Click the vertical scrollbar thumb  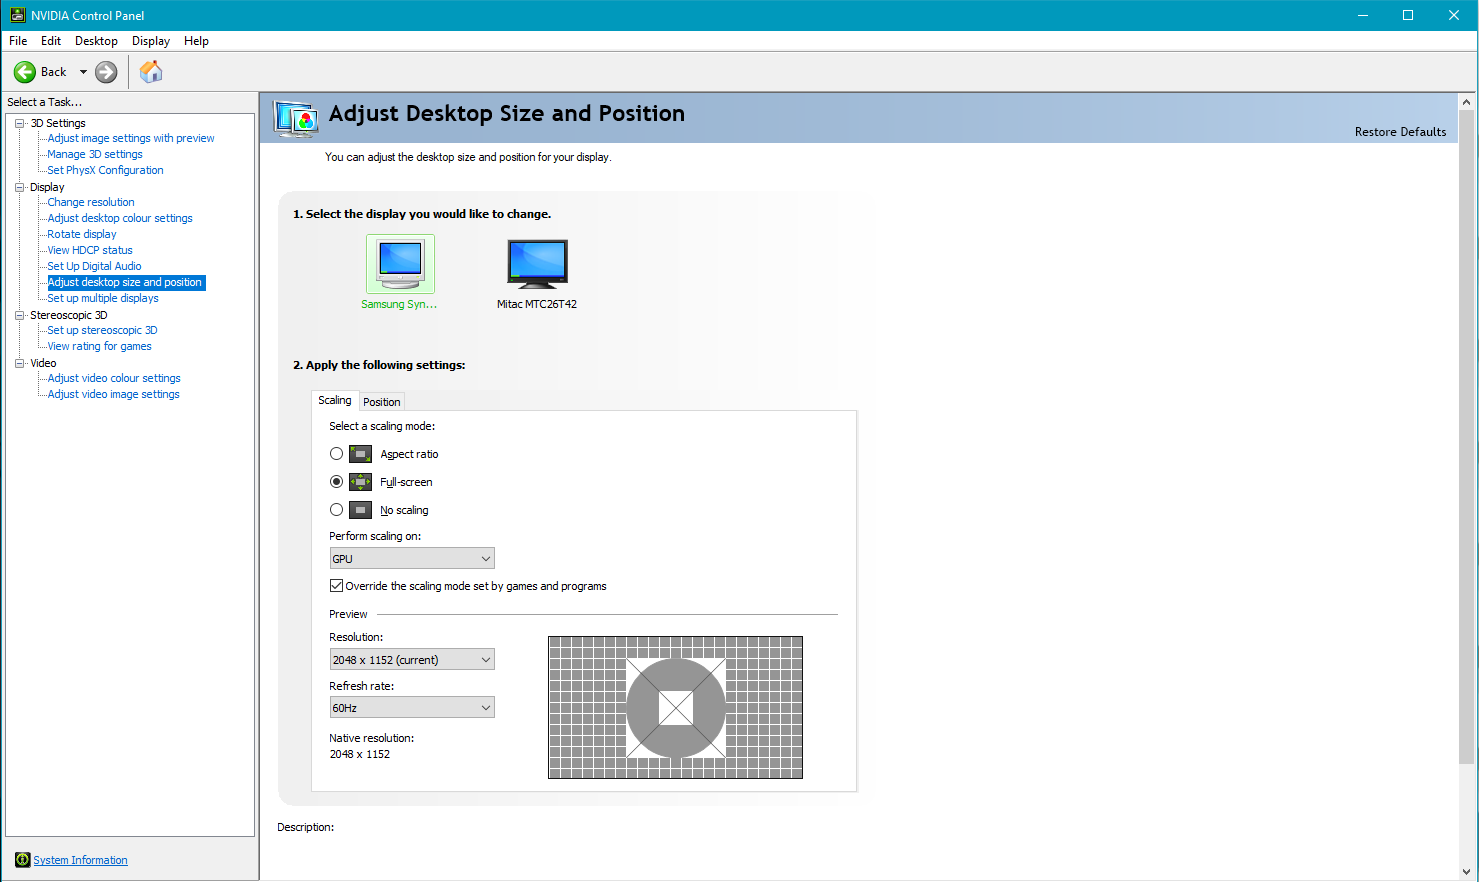[x=1467, y=437]
